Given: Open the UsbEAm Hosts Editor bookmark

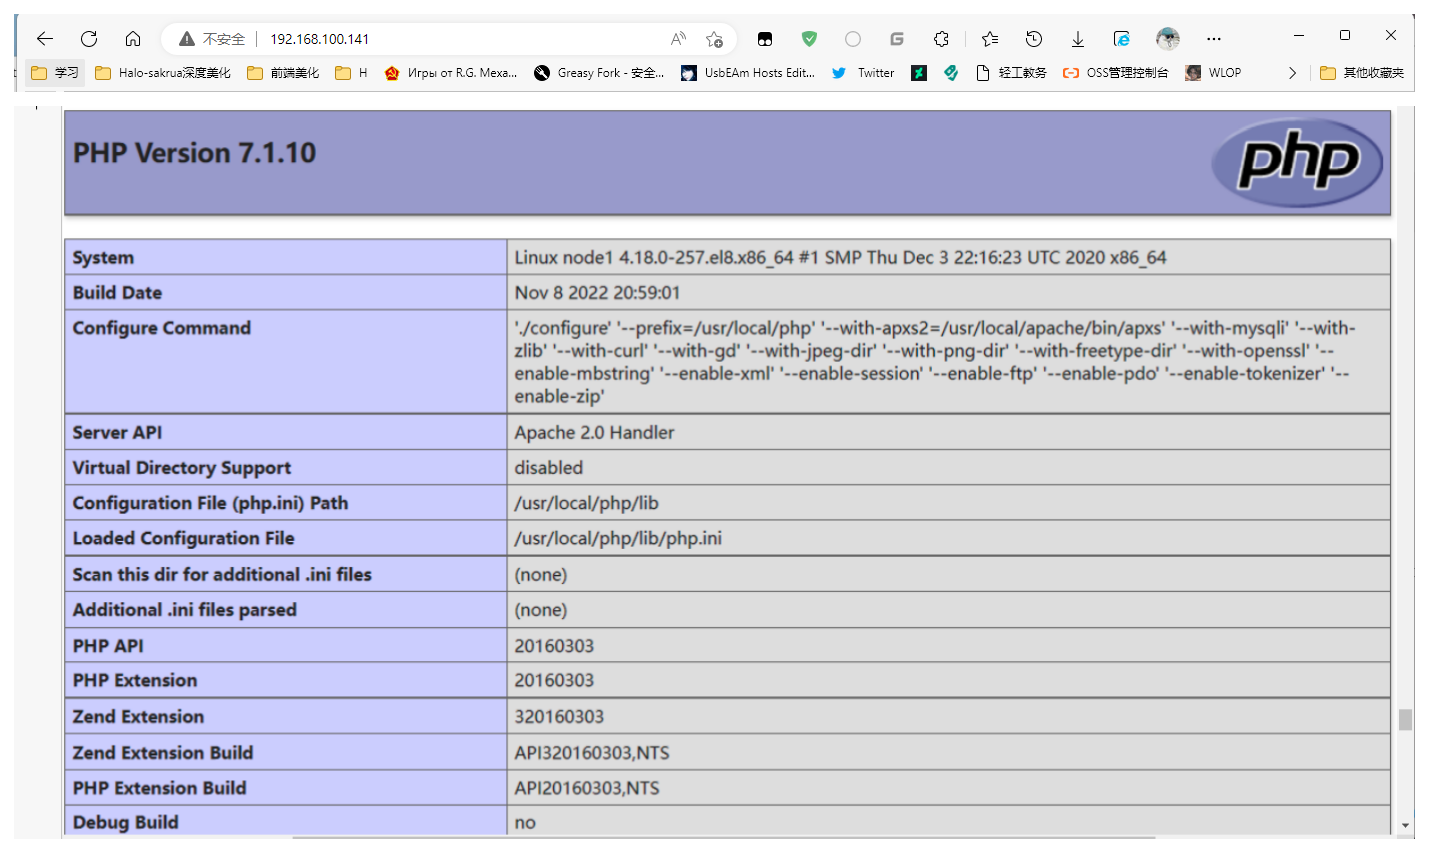Looking at the screenshot, I should [x=748, y=72].
